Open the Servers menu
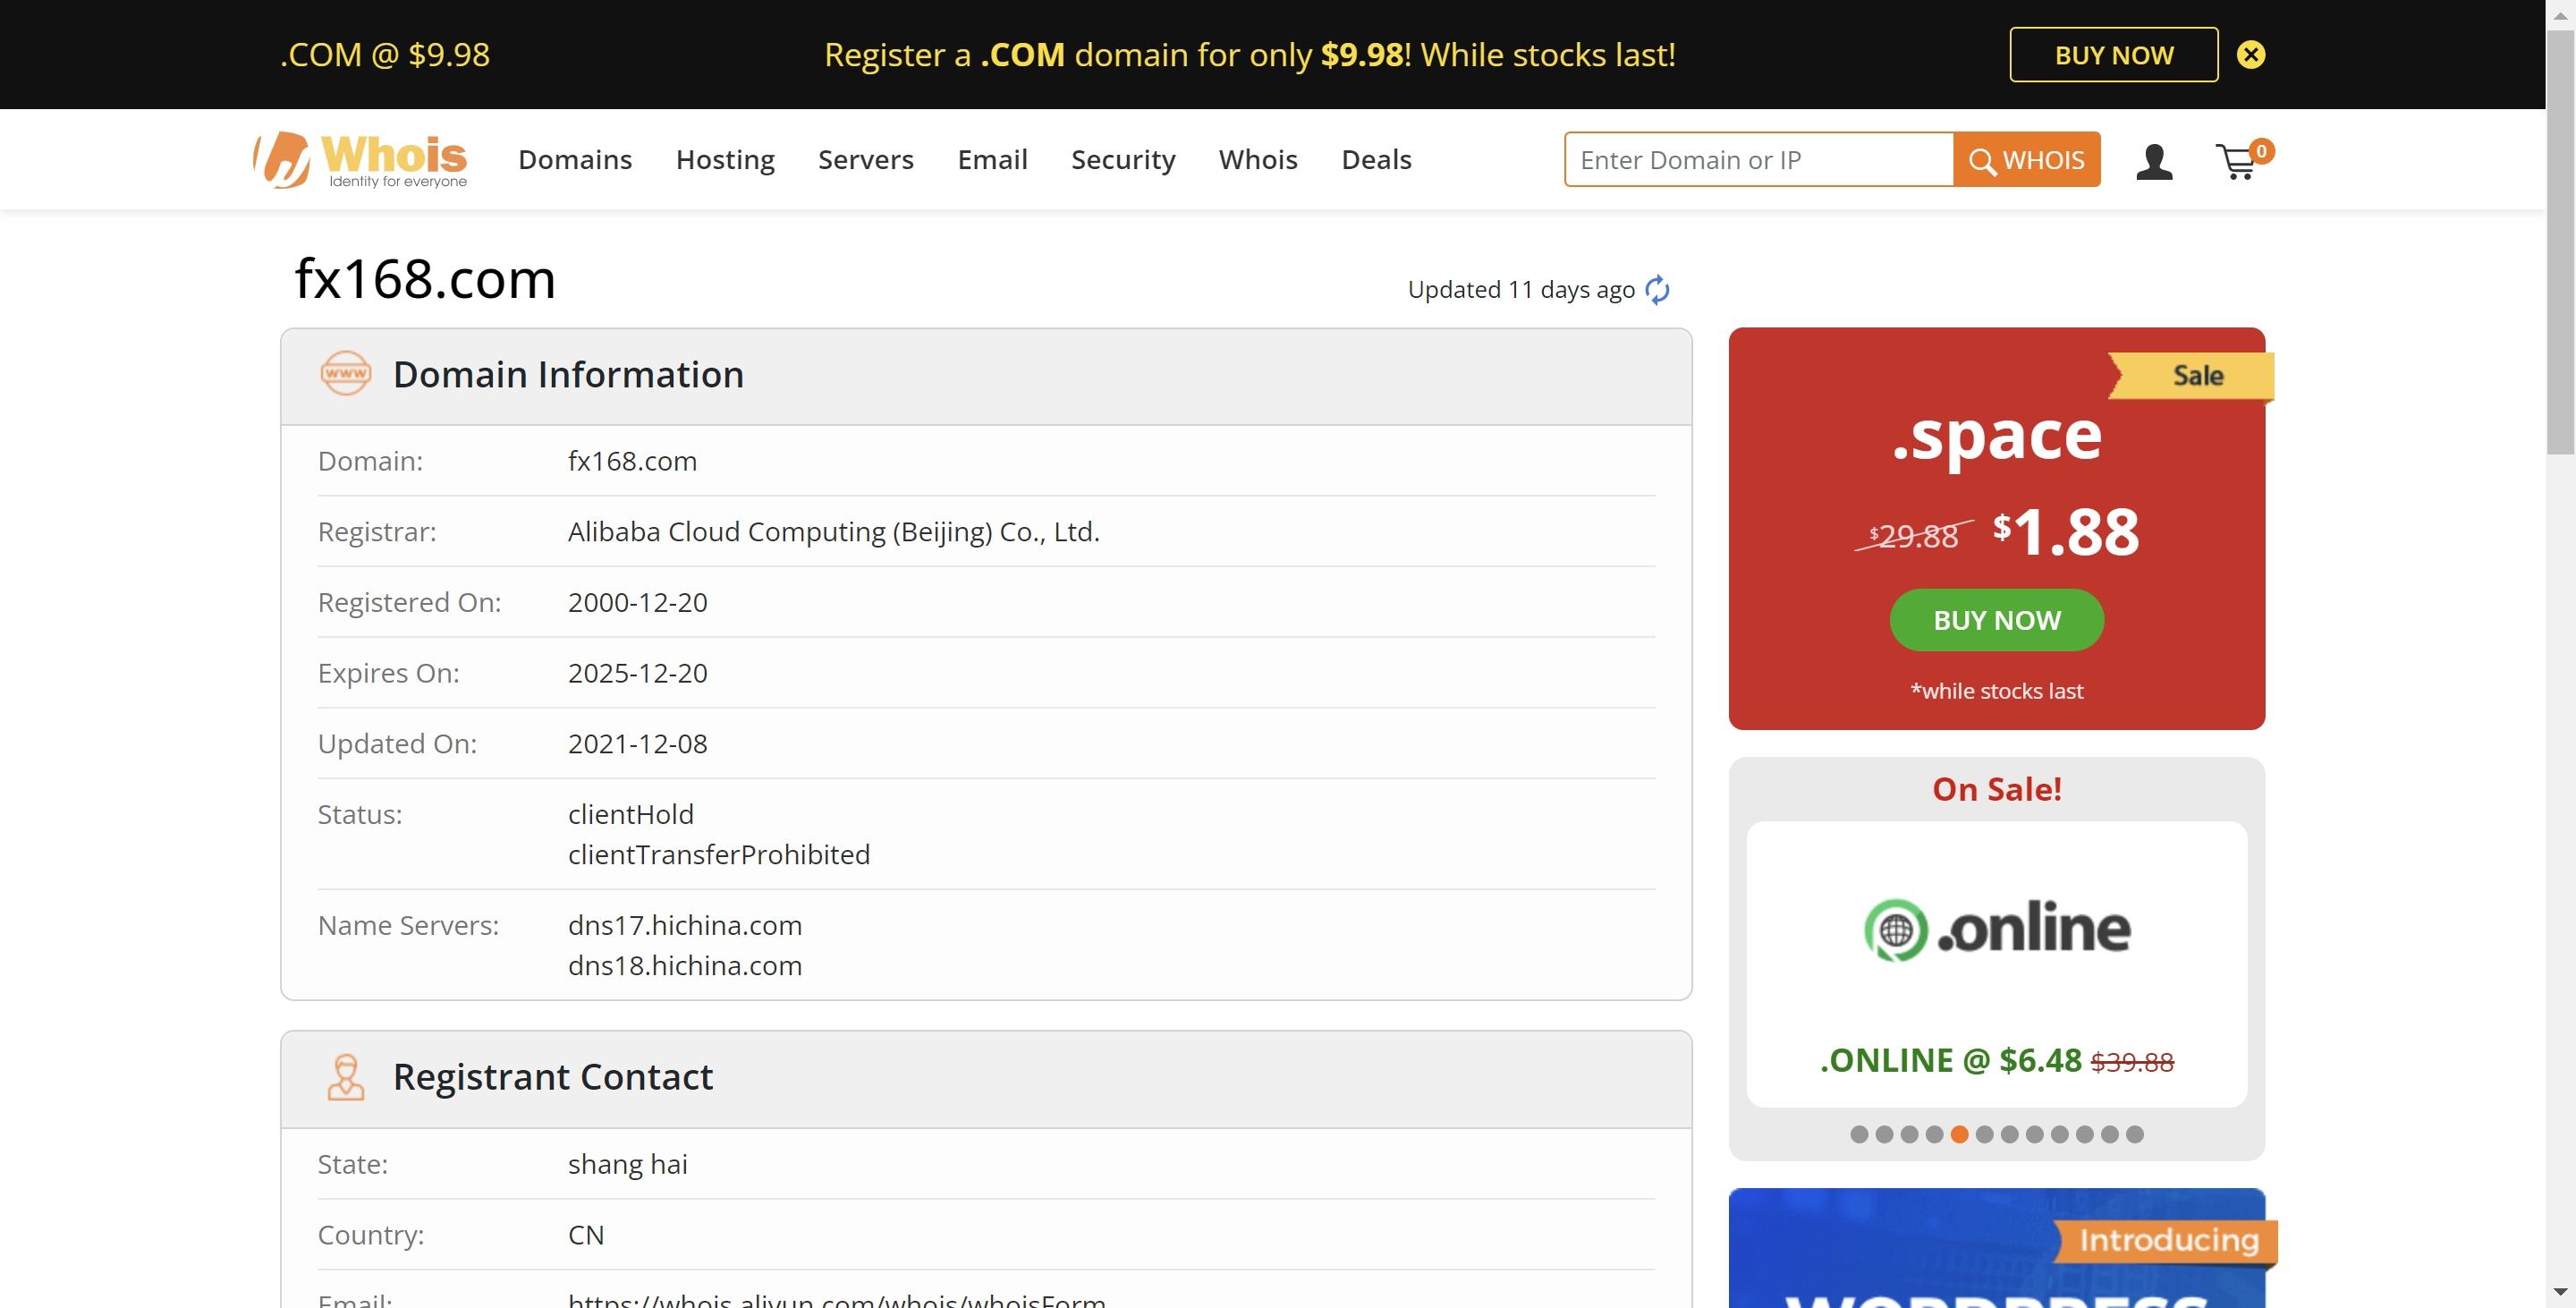 tap(866, 160)
